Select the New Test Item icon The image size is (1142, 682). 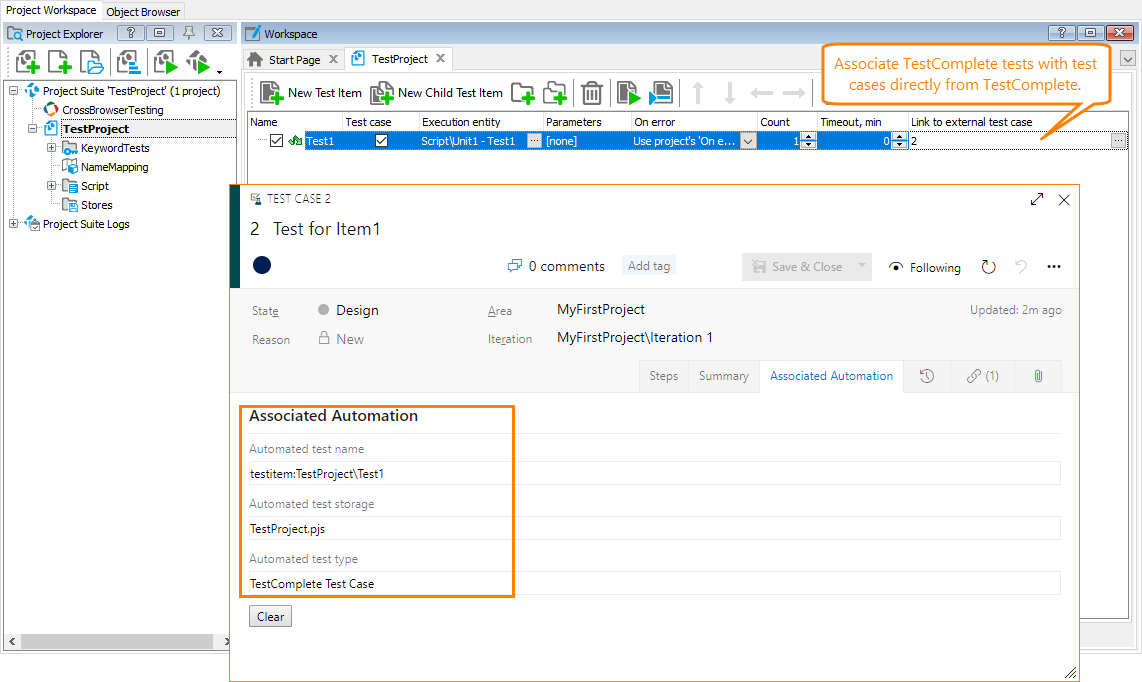(x=271, y=93)
